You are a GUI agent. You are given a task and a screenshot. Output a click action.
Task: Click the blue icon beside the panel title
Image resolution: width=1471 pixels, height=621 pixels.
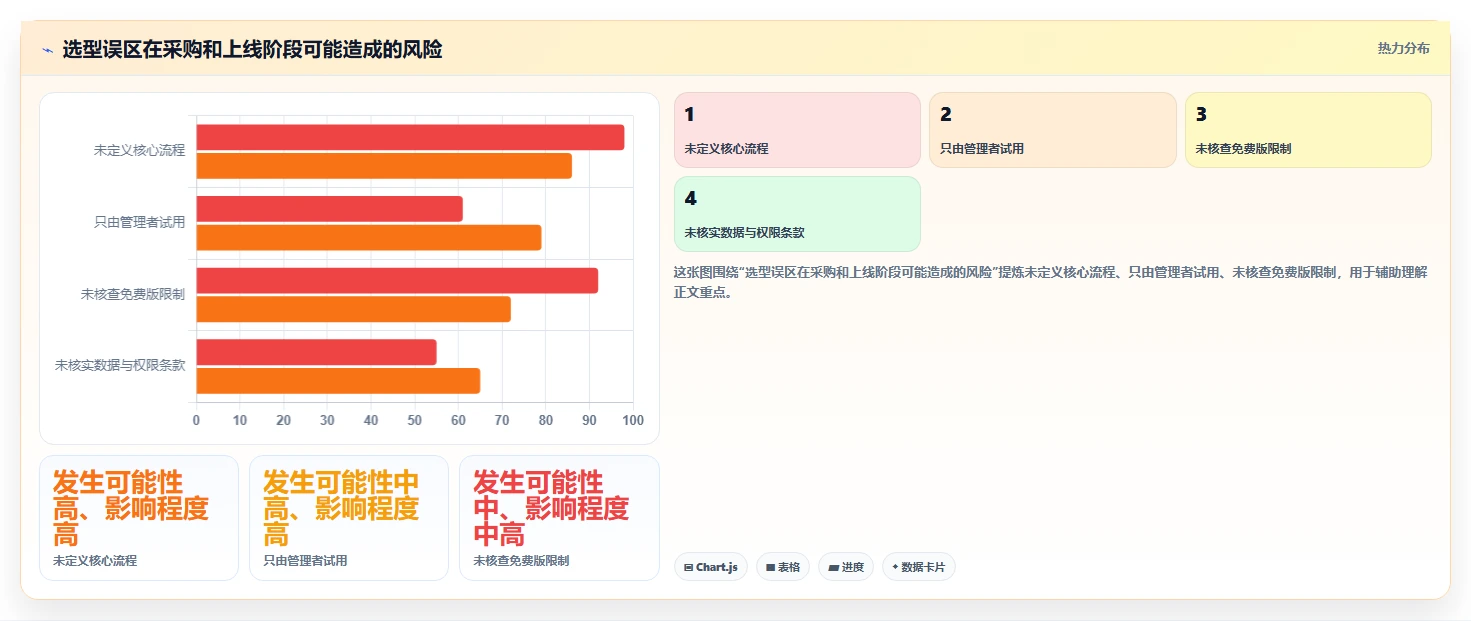47,50
